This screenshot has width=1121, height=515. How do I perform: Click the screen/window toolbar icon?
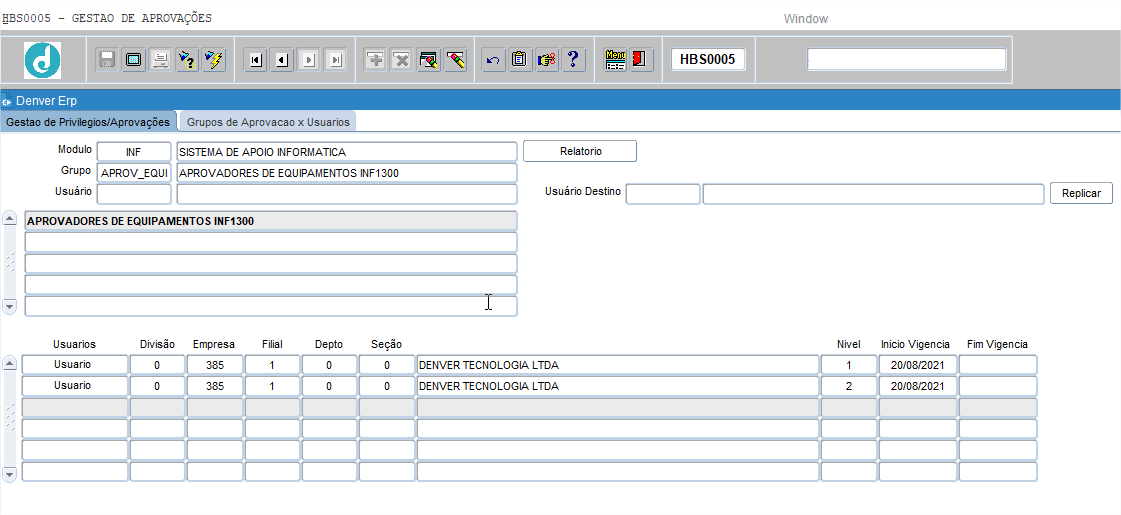pyautogui.click(x=134, y=60)
